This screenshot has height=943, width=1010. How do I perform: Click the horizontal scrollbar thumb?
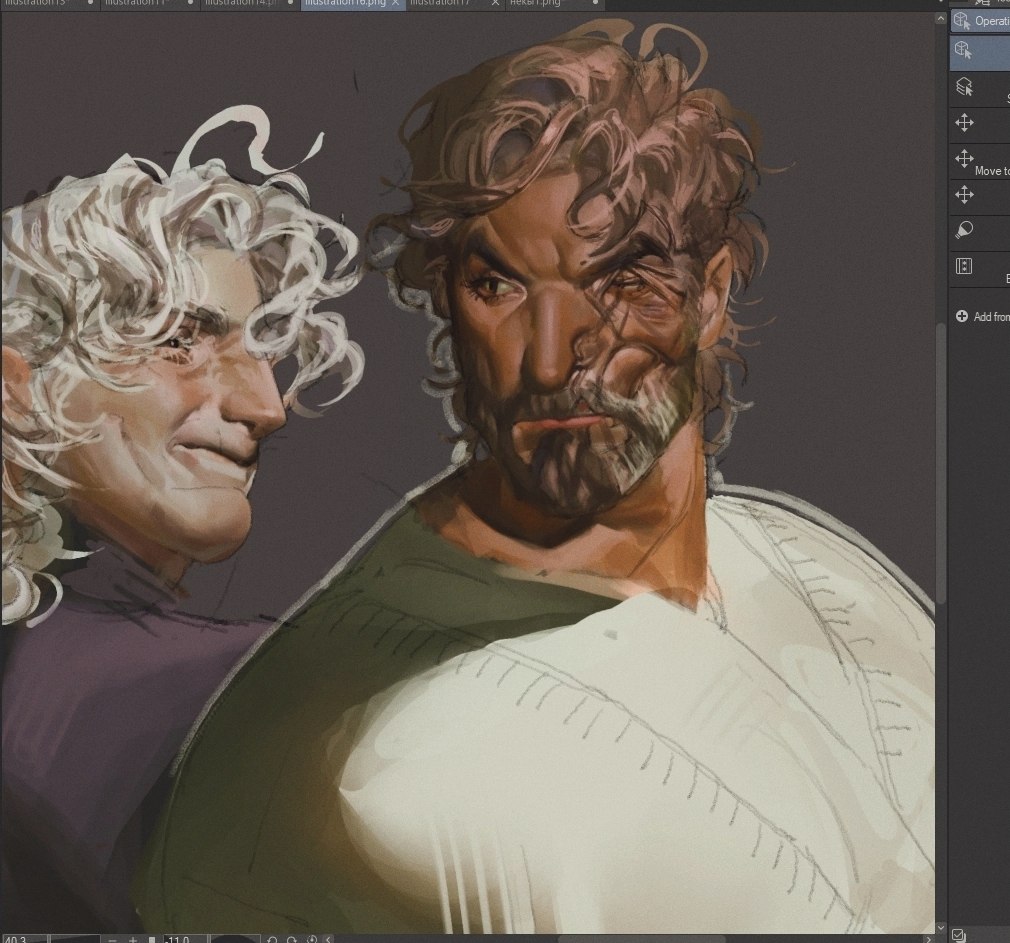click(x=641, y=939)
